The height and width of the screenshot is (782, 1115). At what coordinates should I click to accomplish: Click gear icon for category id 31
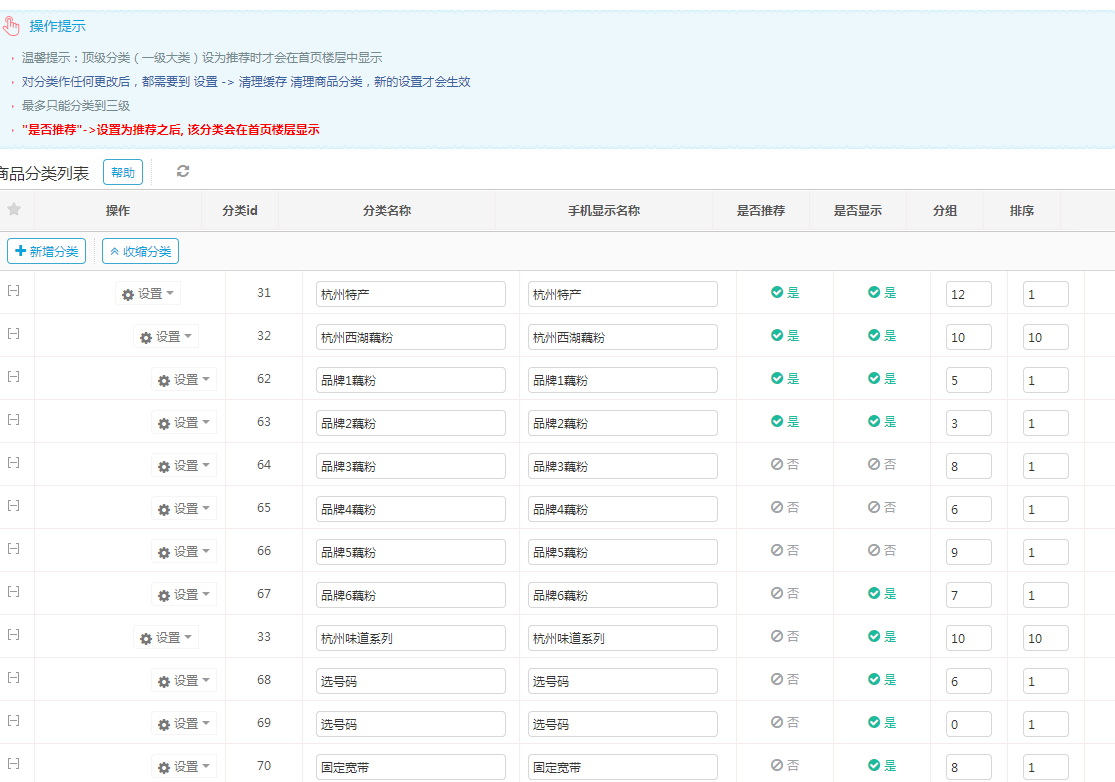pyautogui.click(x=128, y=294)
